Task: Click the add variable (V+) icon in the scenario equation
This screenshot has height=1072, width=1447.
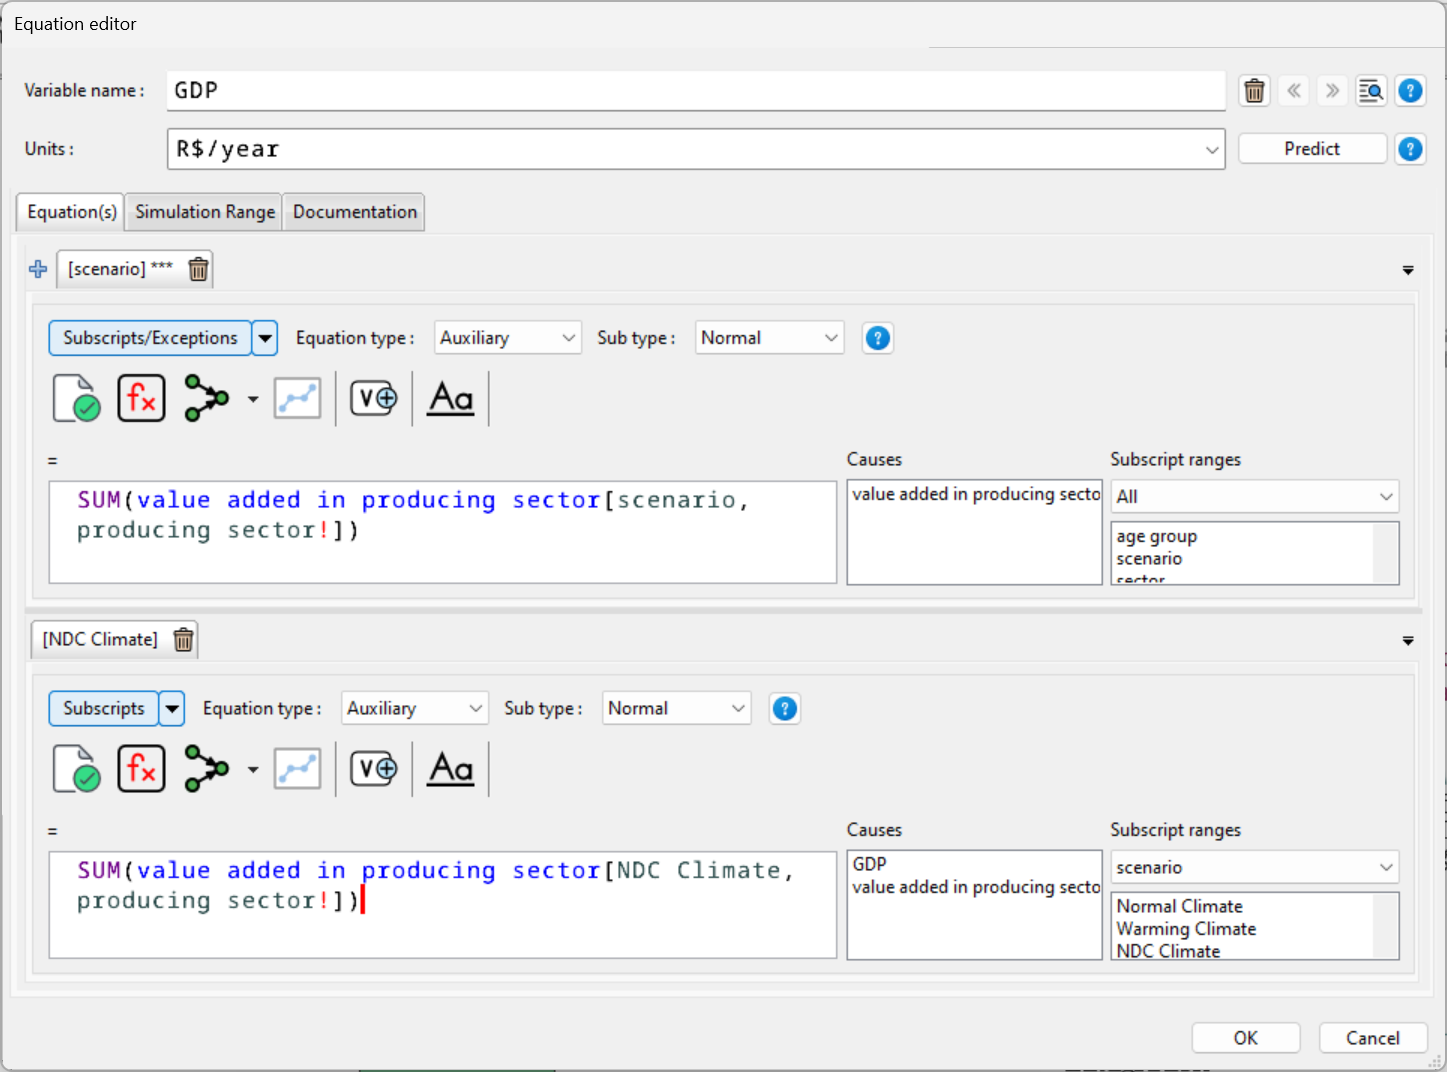Action: click(373, 398)
